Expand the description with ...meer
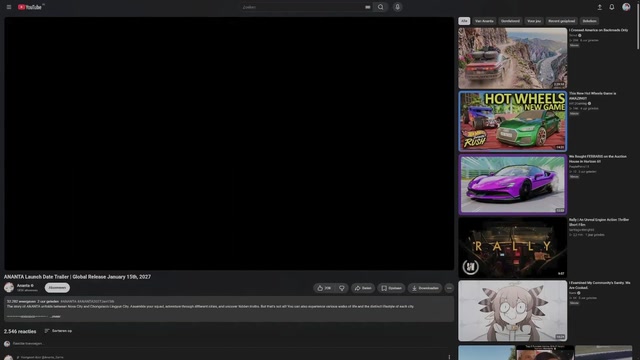The height and width of the screenshot is (360, 640). coord(56,316)
